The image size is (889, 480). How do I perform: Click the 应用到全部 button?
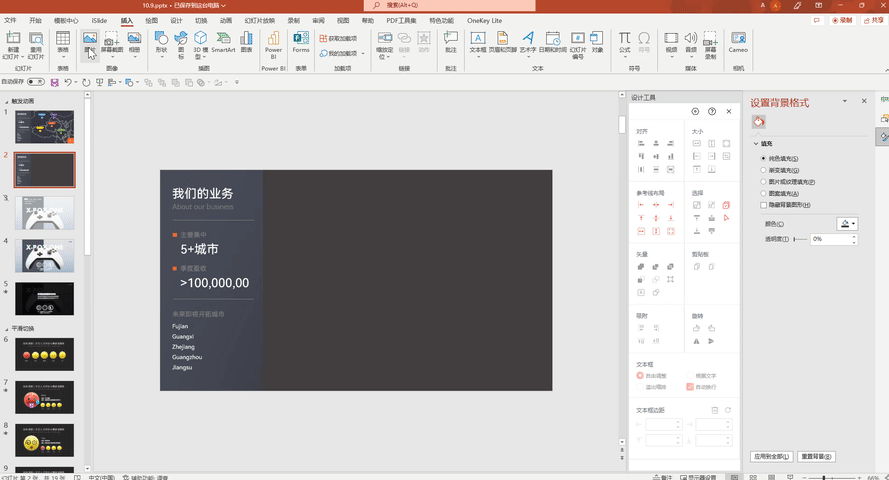pos(771,456)
